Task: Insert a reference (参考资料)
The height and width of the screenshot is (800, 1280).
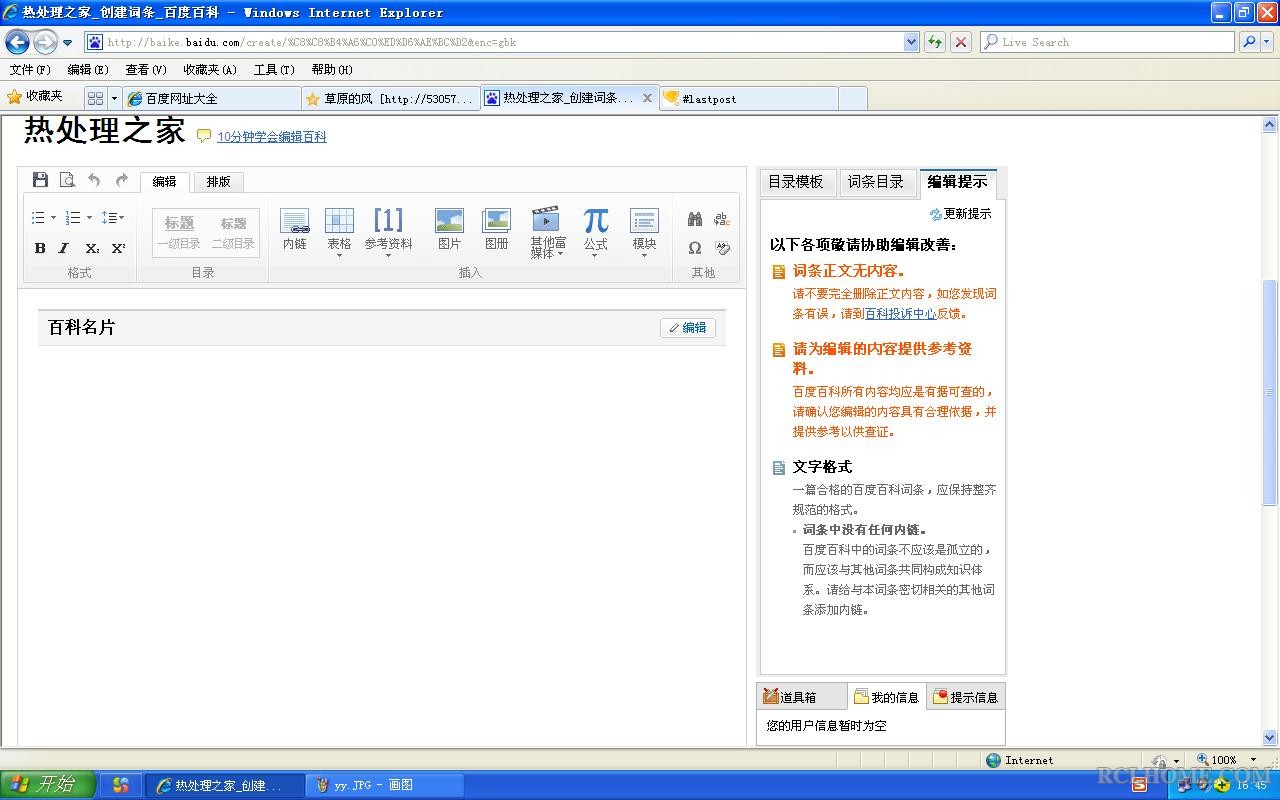Action: [388, 229]
